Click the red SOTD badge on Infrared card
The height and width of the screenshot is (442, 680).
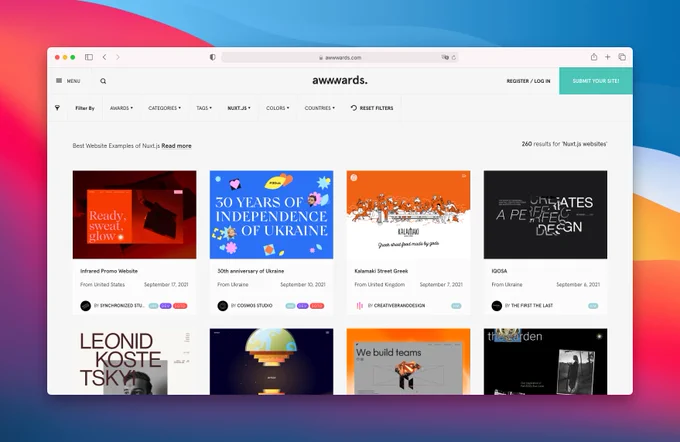pos(180,306)
